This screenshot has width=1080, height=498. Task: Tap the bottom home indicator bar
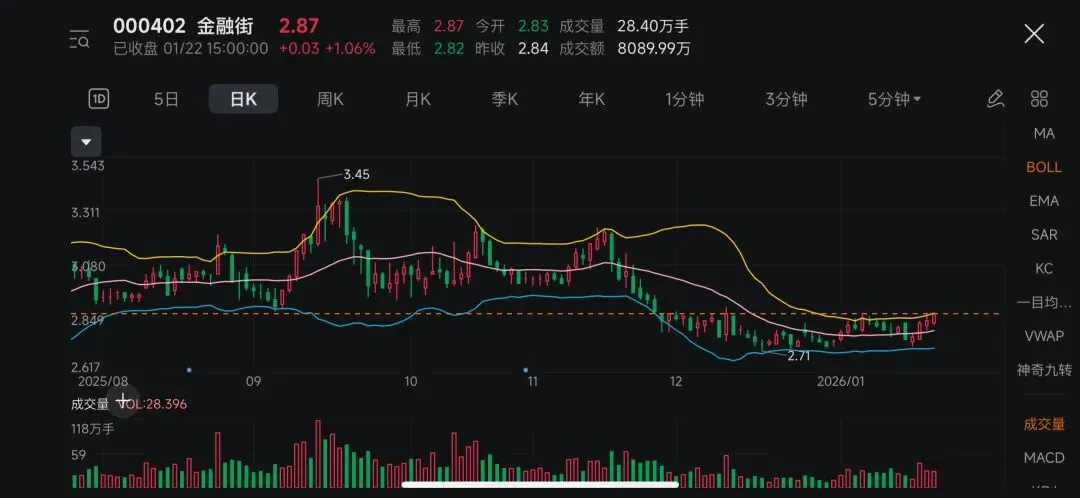click(x=539, y=484)
